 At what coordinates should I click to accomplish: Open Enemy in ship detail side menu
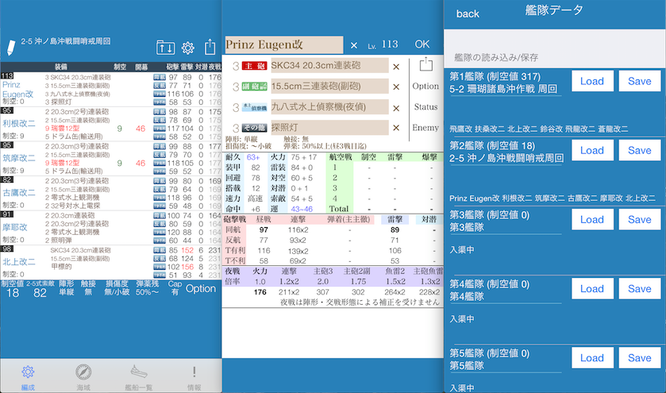coord(425,128)
